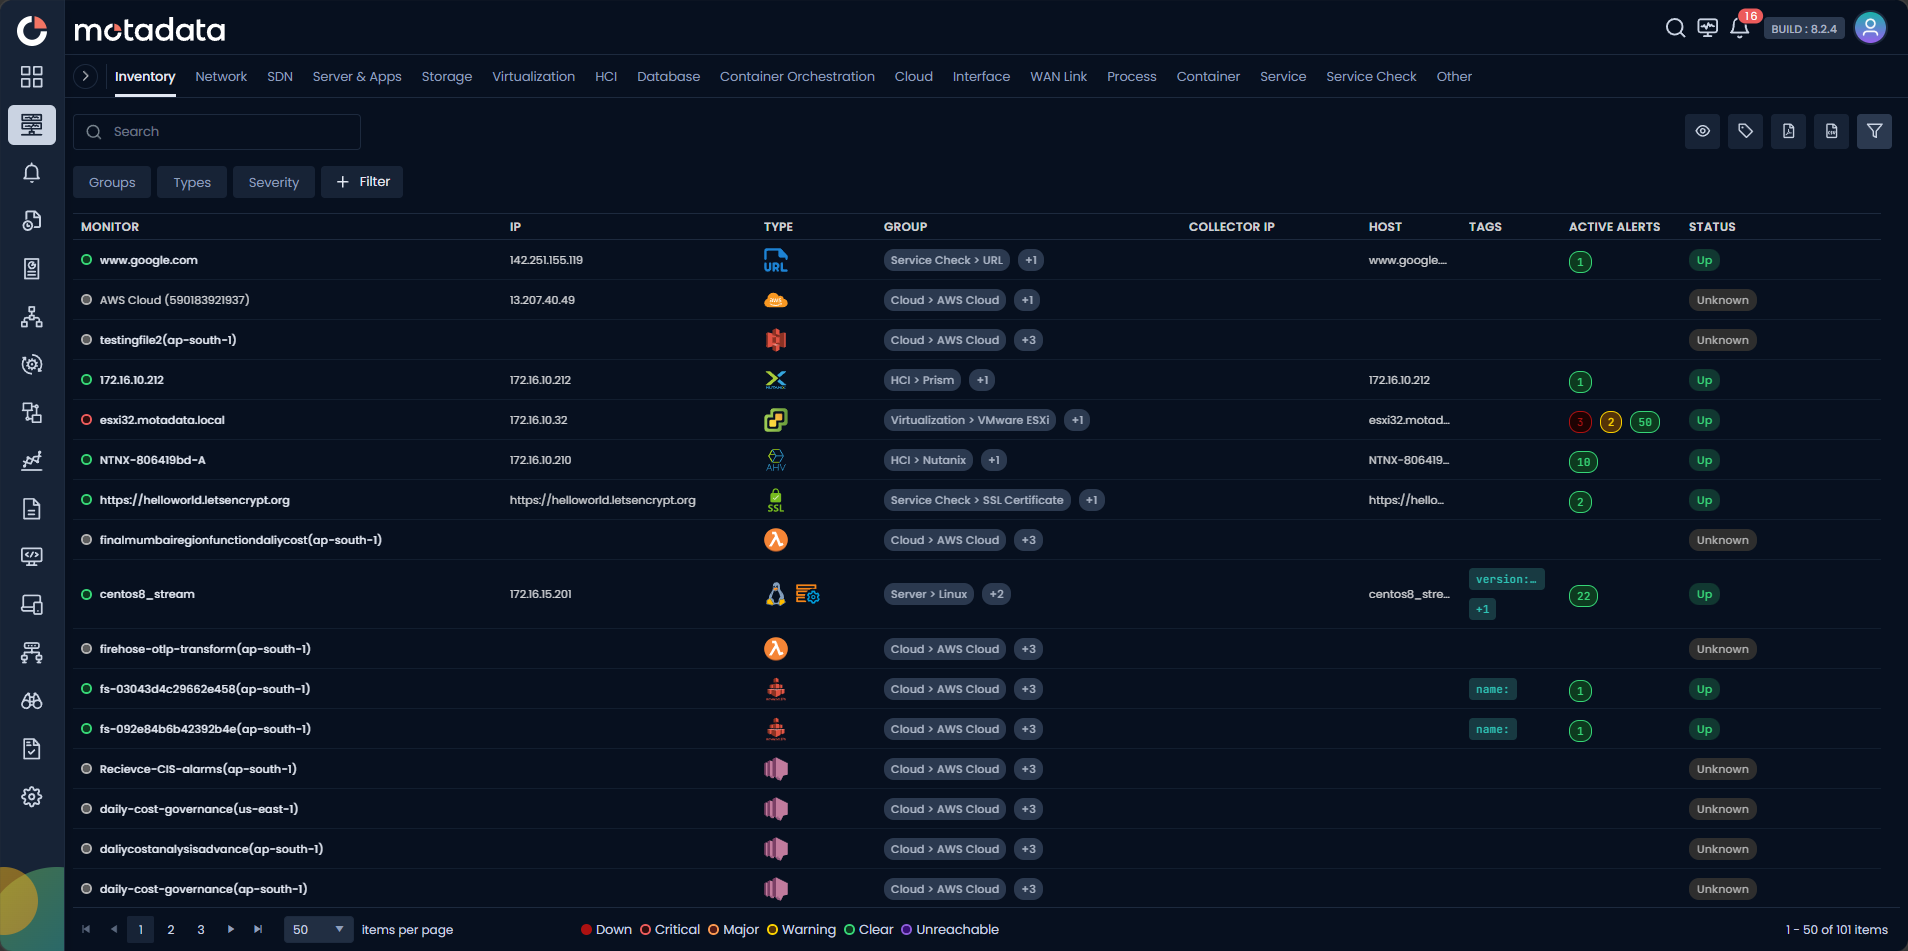
Task: Open the code monitor icon in sidebar
Action: (32, 557)
